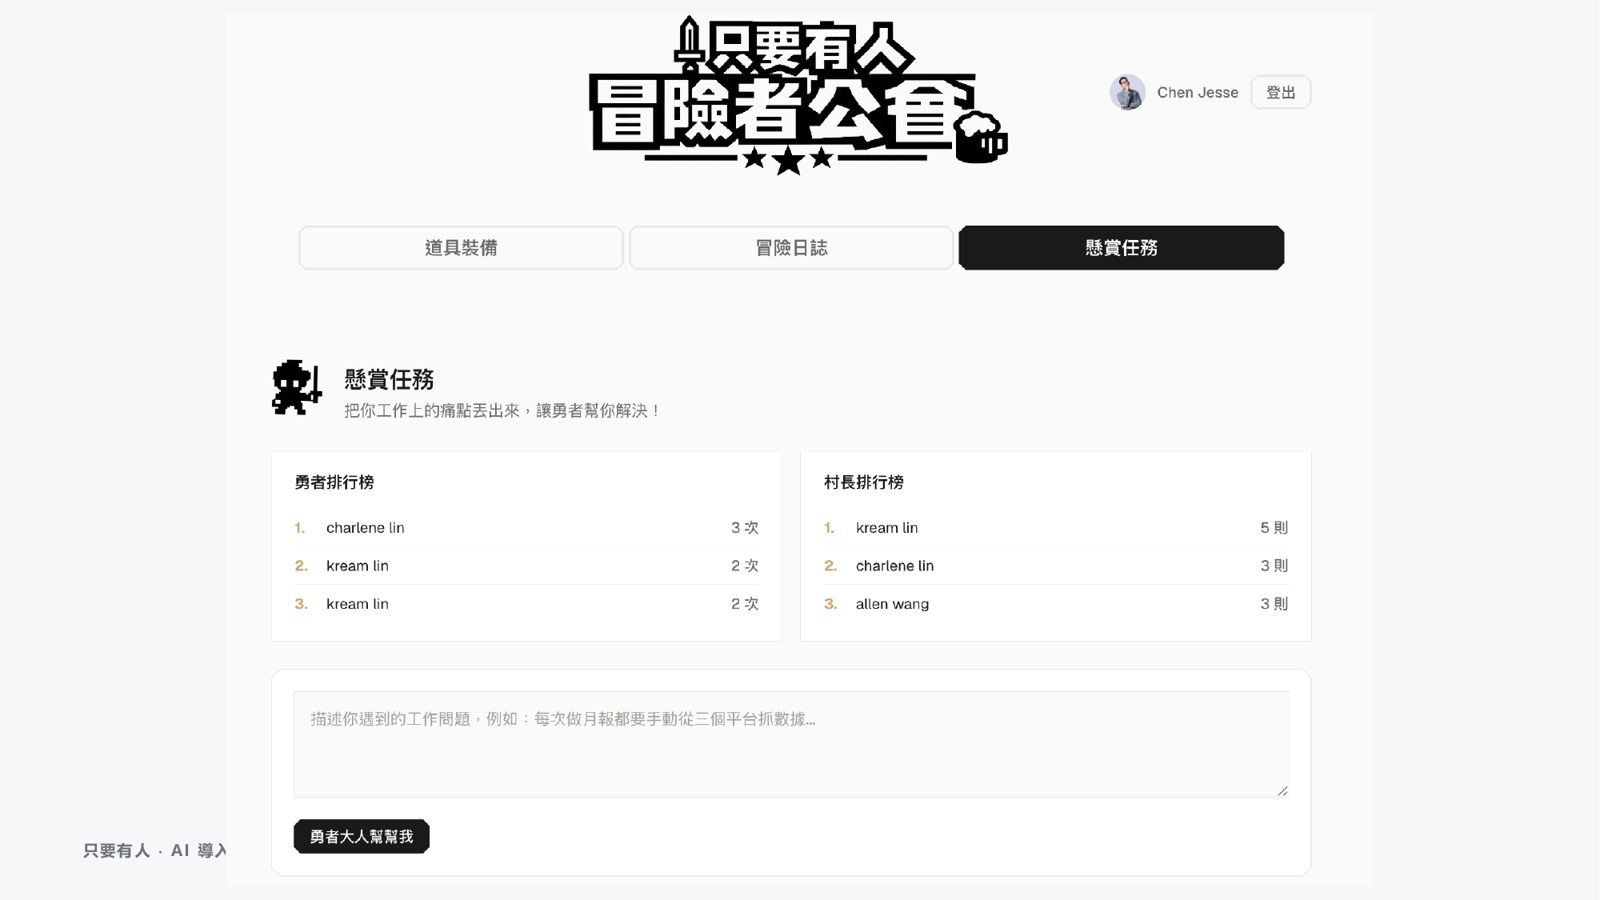Select third-ranked kream lin in 勇者排行榜
1600x900 pixels.
(357, 604)
